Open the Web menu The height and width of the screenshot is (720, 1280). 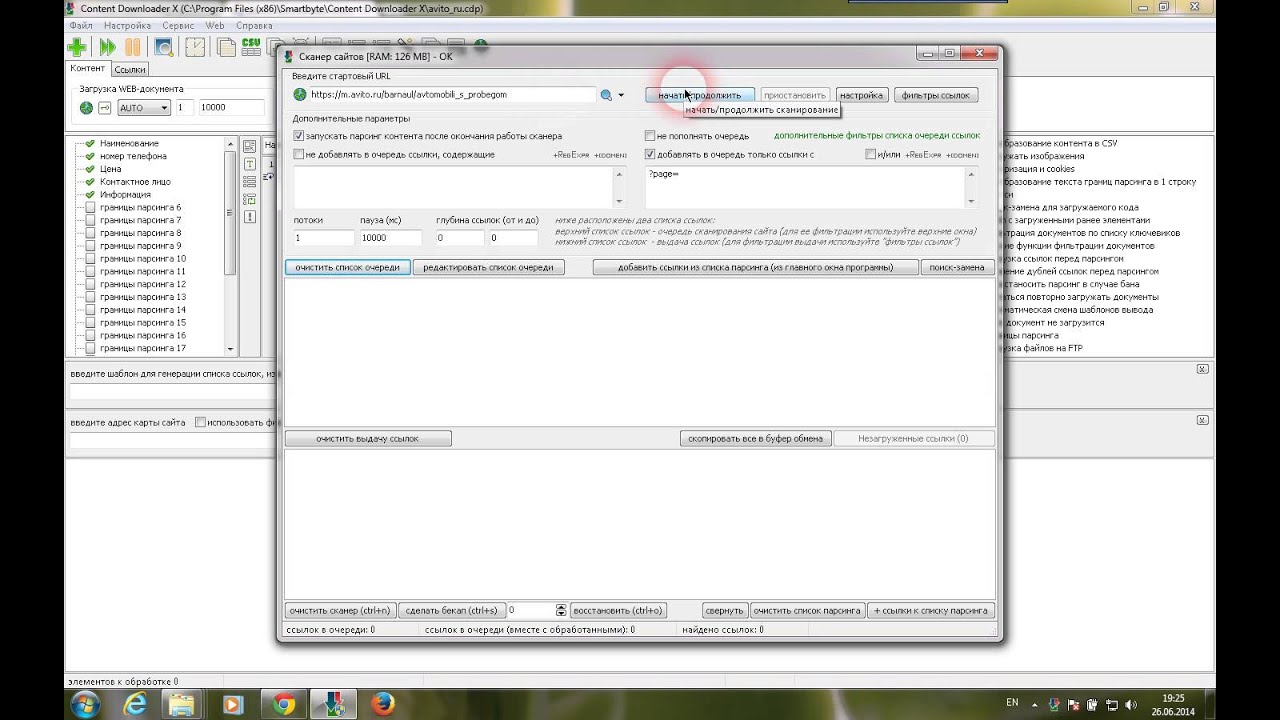[214, 25]
